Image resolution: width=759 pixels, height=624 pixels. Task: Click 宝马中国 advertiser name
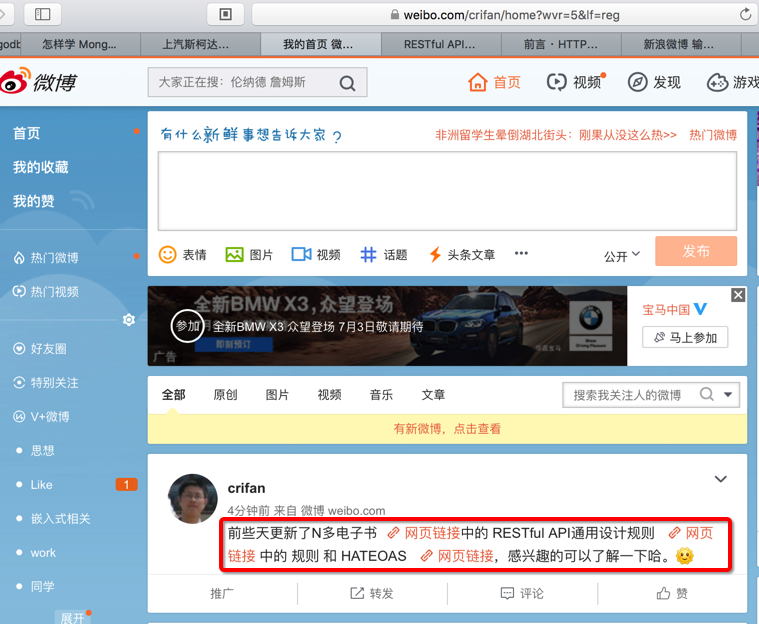666,310
